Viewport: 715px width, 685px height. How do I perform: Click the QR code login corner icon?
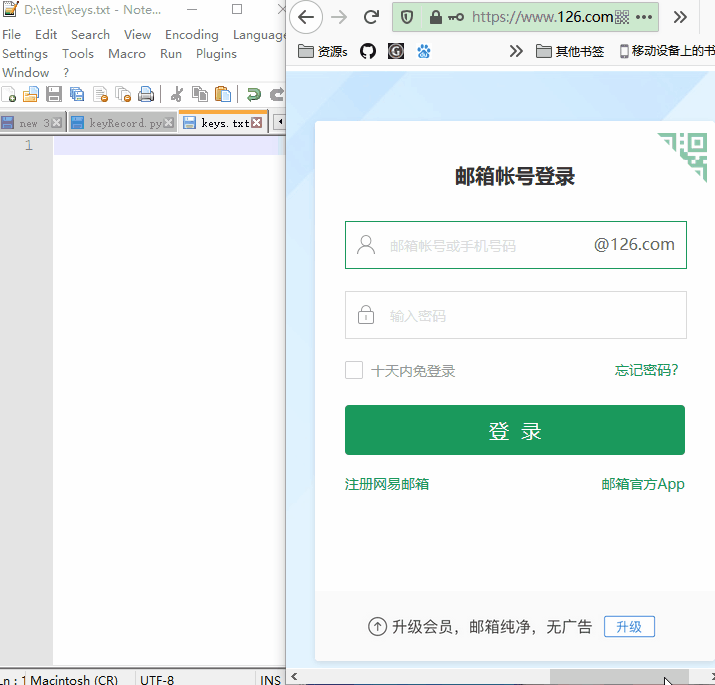[684, 156]
